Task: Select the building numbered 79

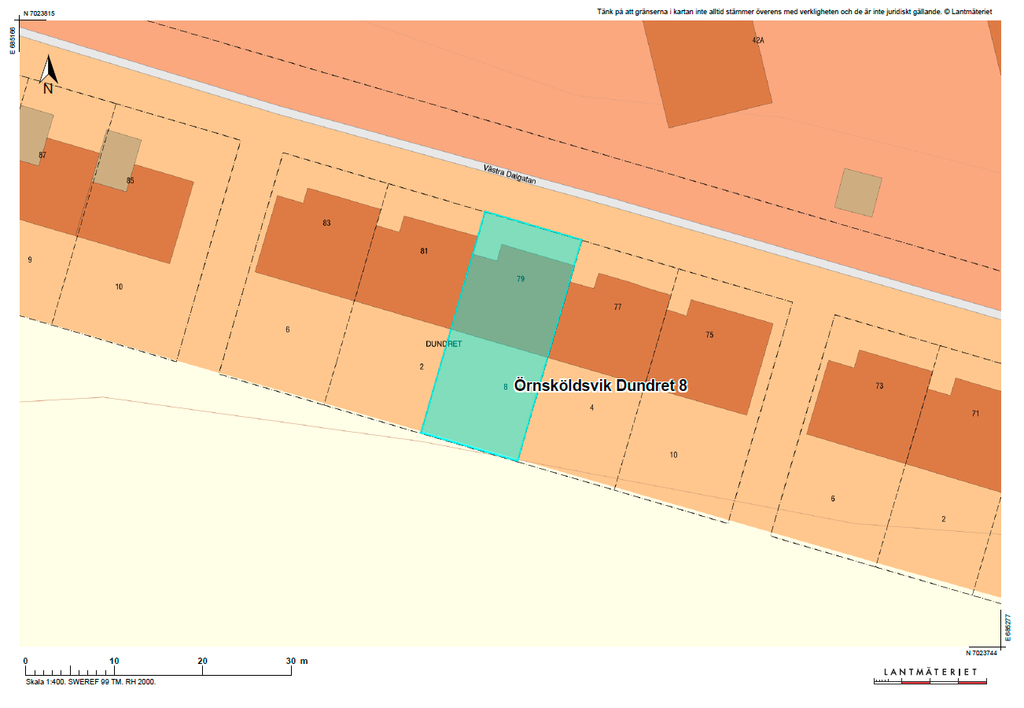Action: point(520,279)
